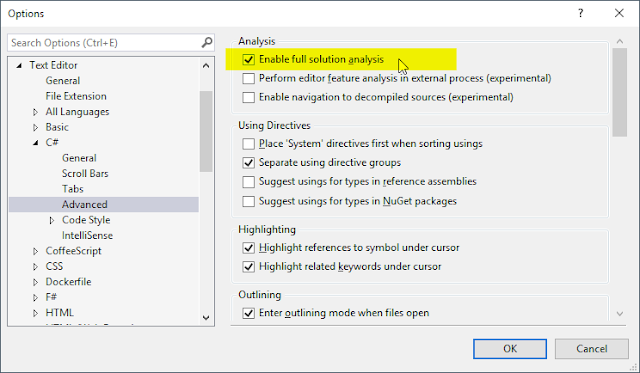The height and width of the screenshot is (373, 640).
Task: Enable navigation to decompiled sources checkbox
Action: (x=249, y=98)
